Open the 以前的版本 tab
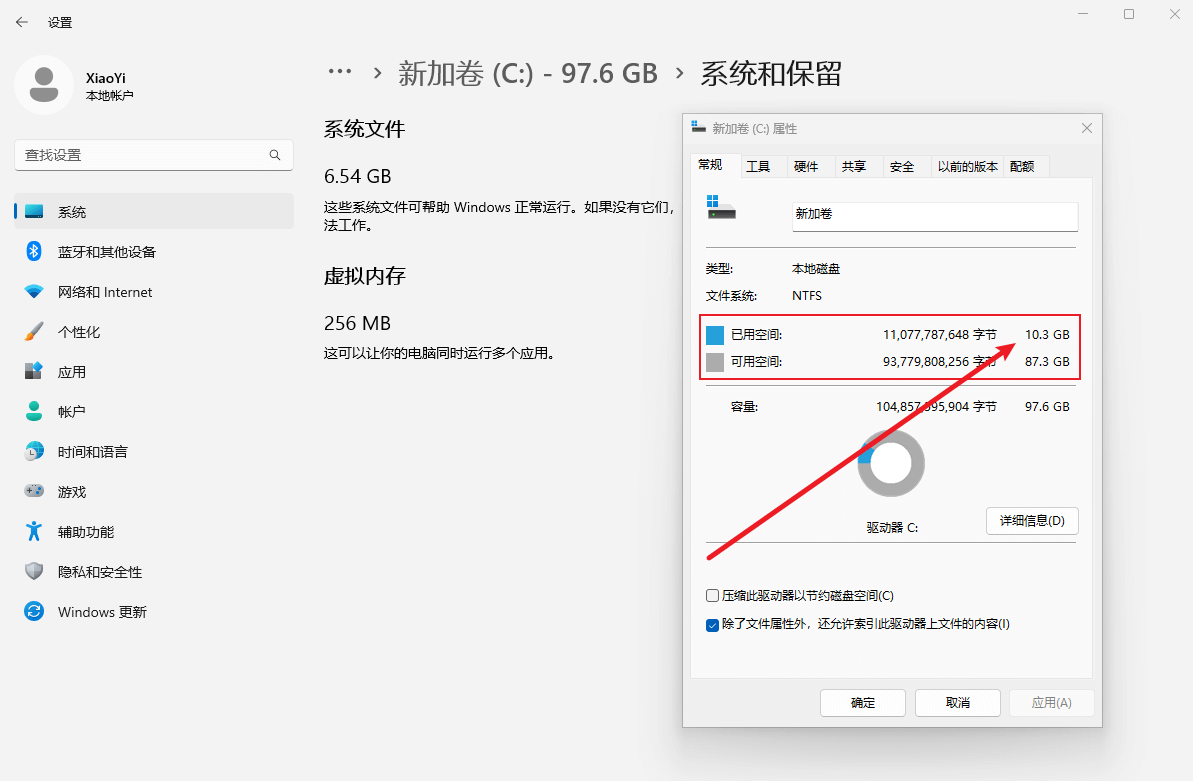The width and height of the screenshot is (1193, 781). click(966, 166)
